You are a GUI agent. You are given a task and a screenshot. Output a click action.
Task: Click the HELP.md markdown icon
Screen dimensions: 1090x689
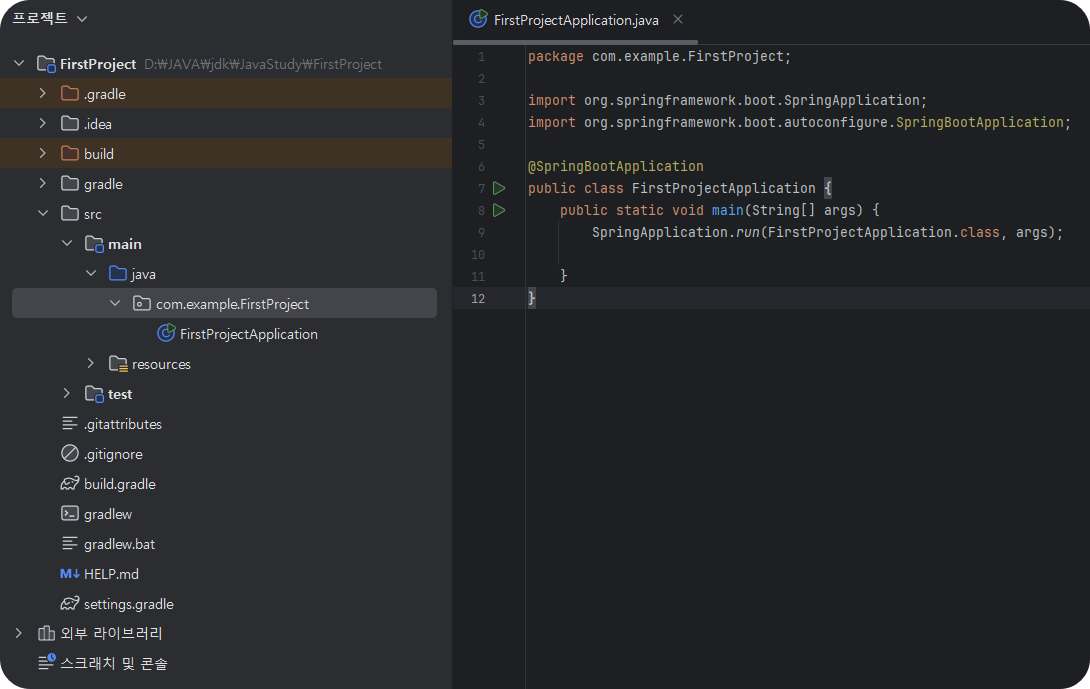[70, 574]
